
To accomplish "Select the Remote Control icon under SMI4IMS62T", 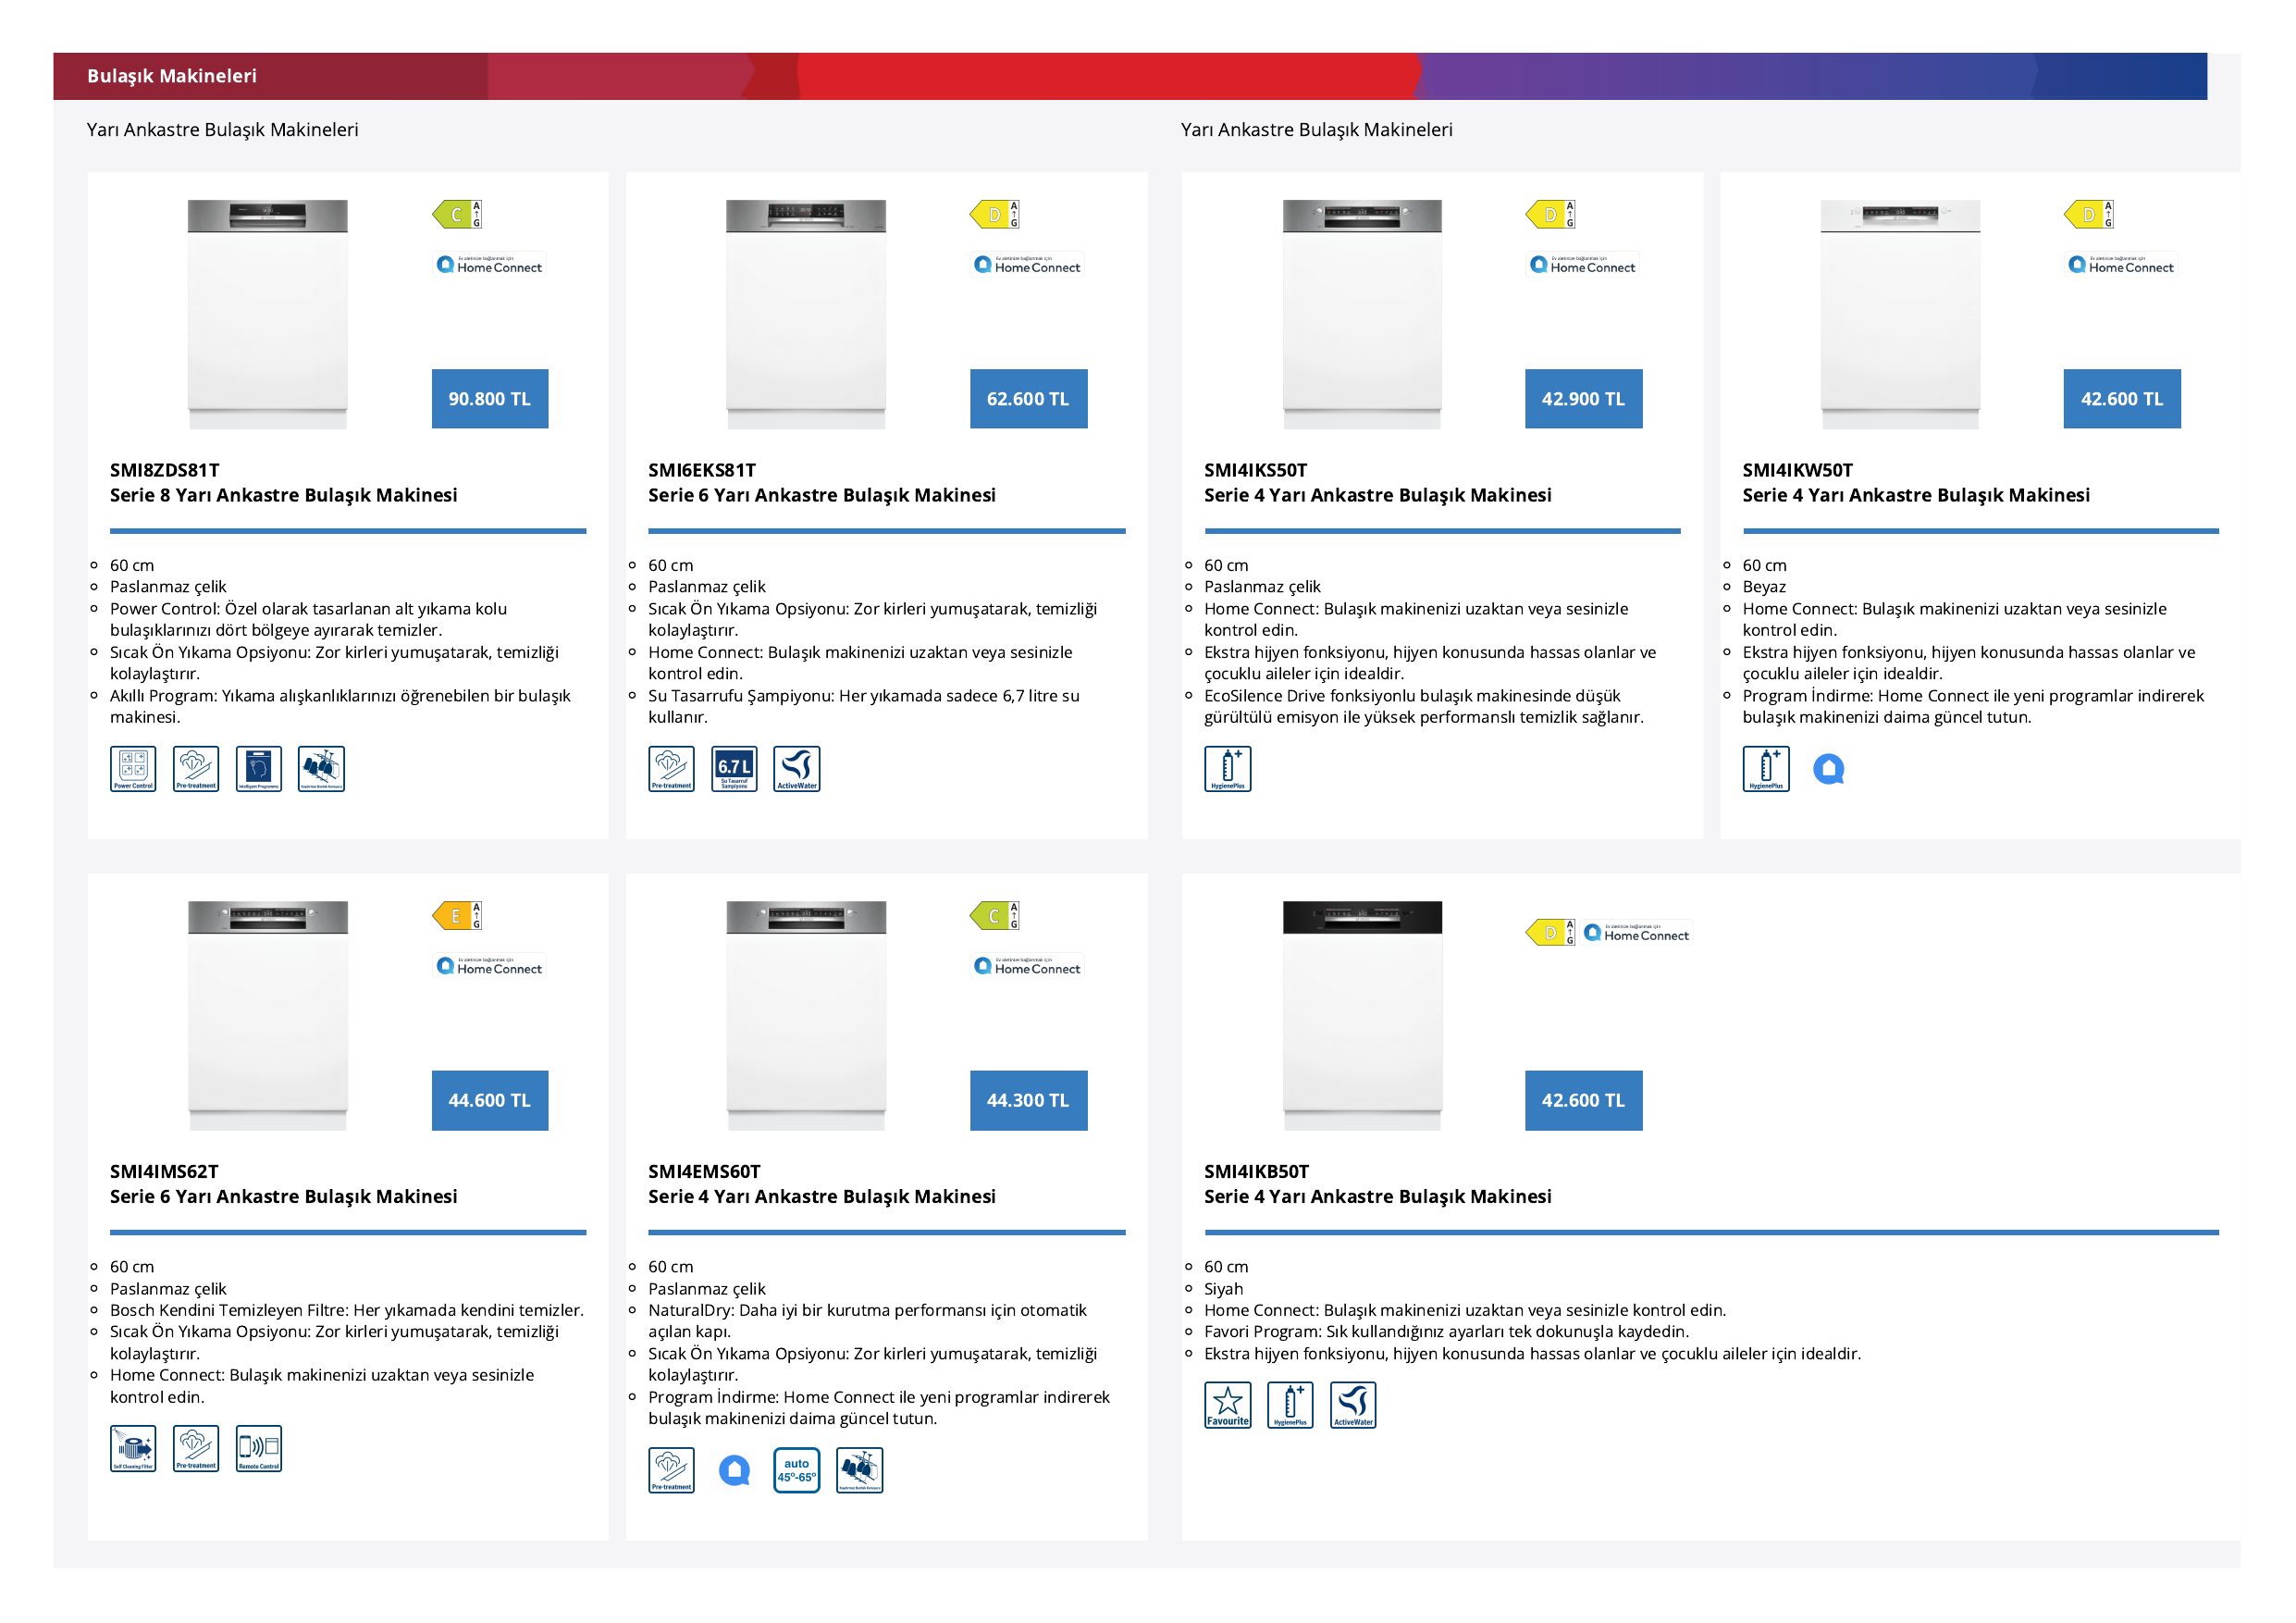I will (x=259, y=1449).
